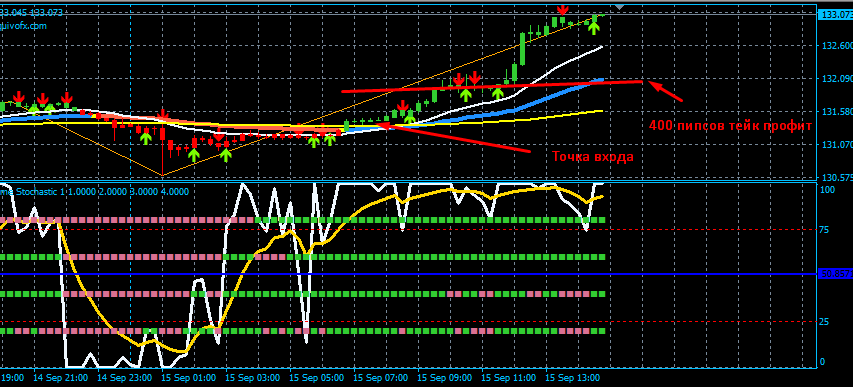853x387 pixels.
Task: Click the 15 Sep 13:00 time label
Action: click(x=572, y=377)
